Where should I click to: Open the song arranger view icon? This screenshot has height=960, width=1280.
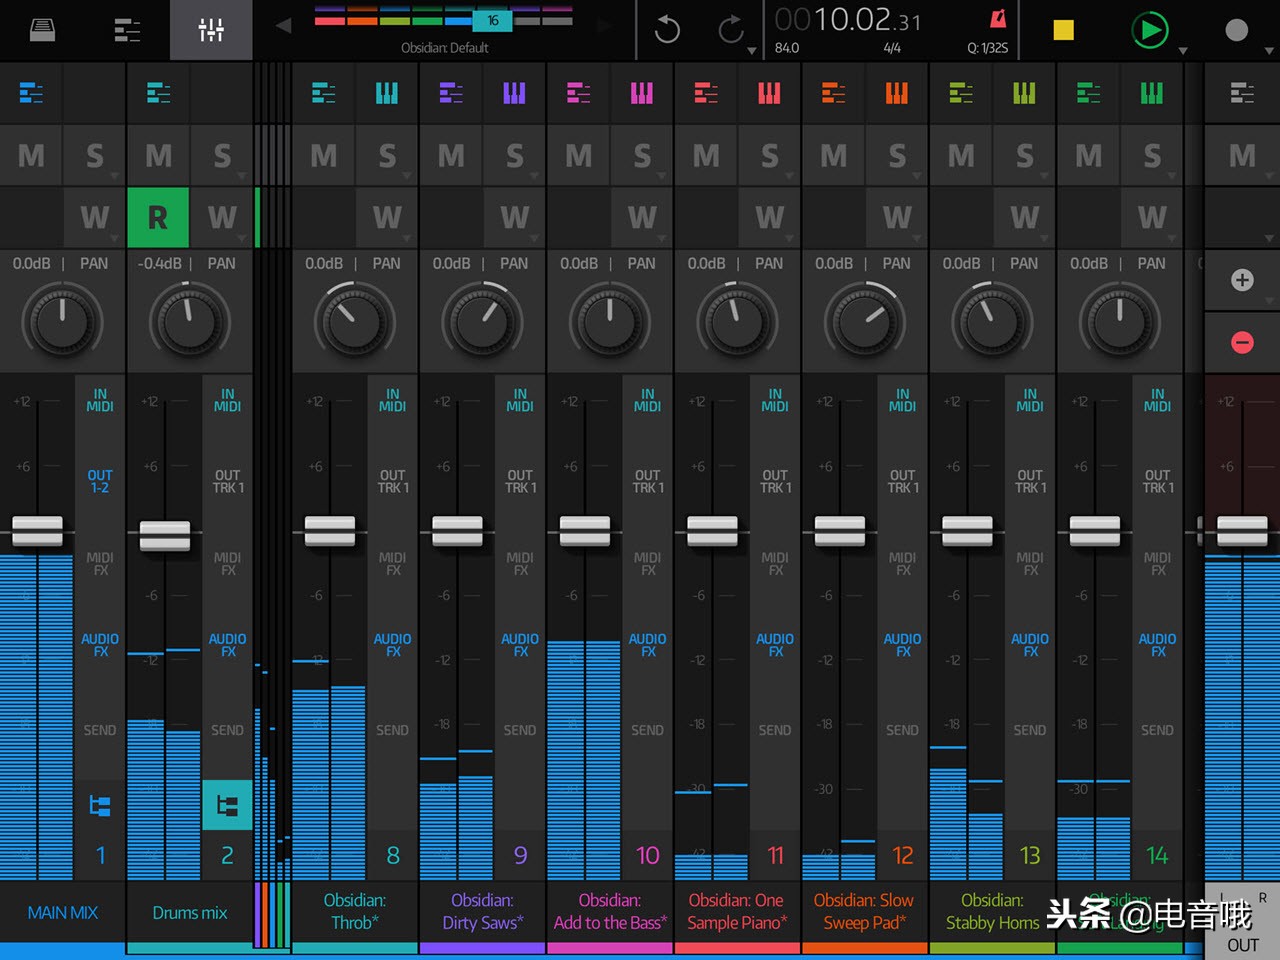click(x=127, y=30)
